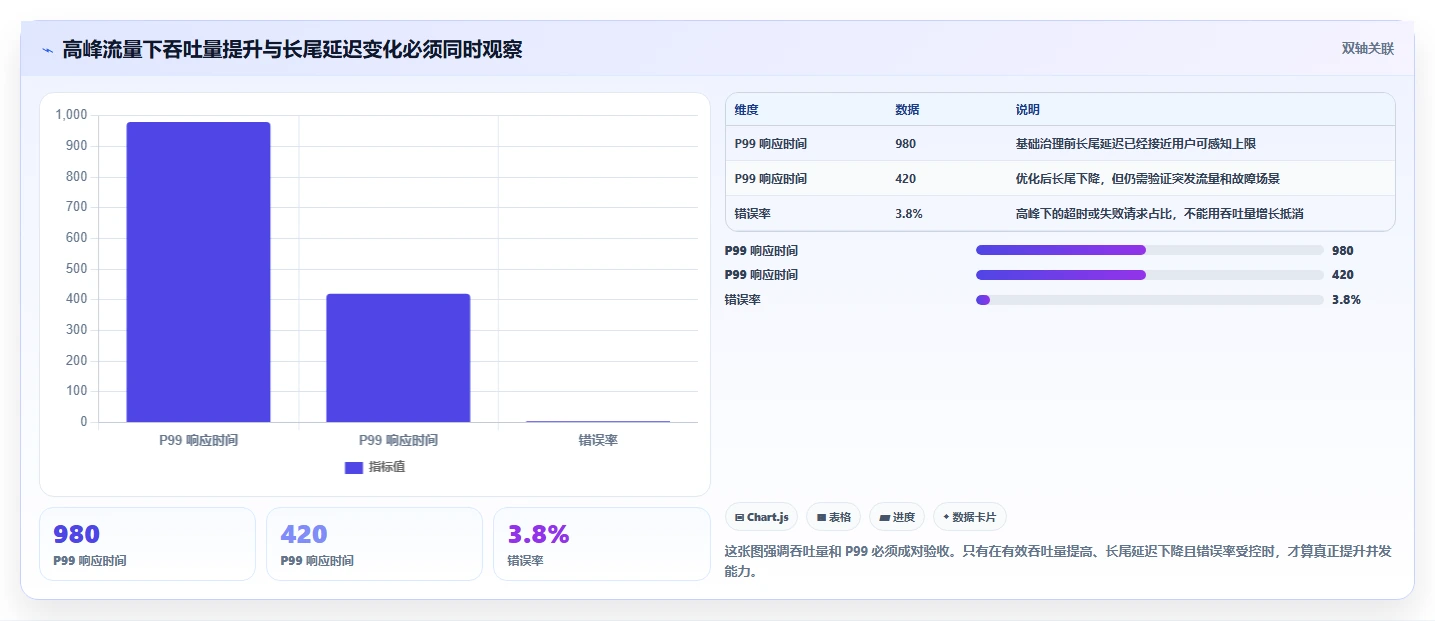Click the 高峰下的超时或失败请求占比 description cell
This screenshot has width=1435, height=621.
[1160, 214]
